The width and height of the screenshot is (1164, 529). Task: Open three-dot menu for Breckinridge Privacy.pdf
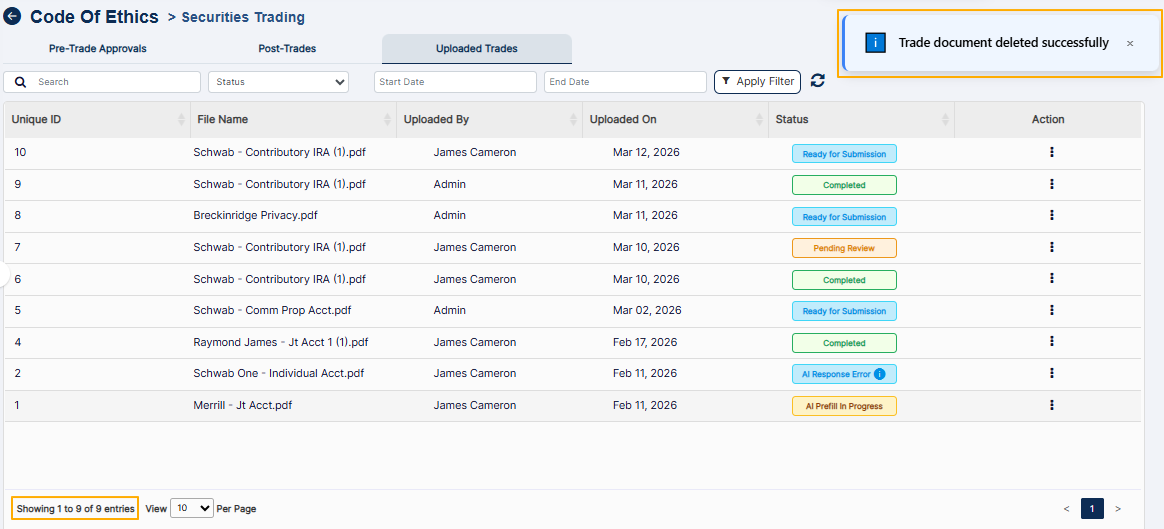click(1051, 215)
